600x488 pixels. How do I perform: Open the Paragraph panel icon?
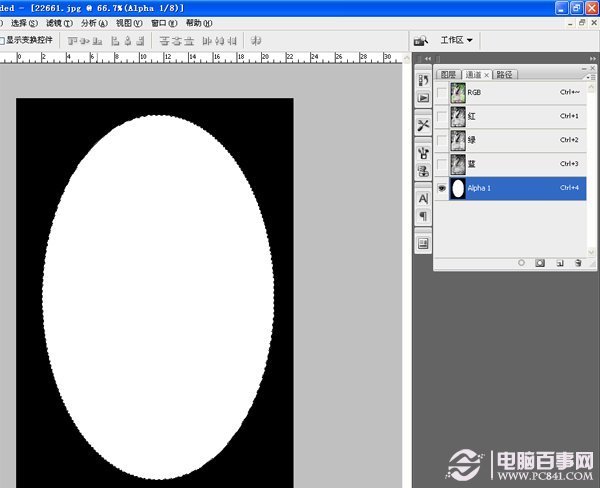(x=423, y=216)
